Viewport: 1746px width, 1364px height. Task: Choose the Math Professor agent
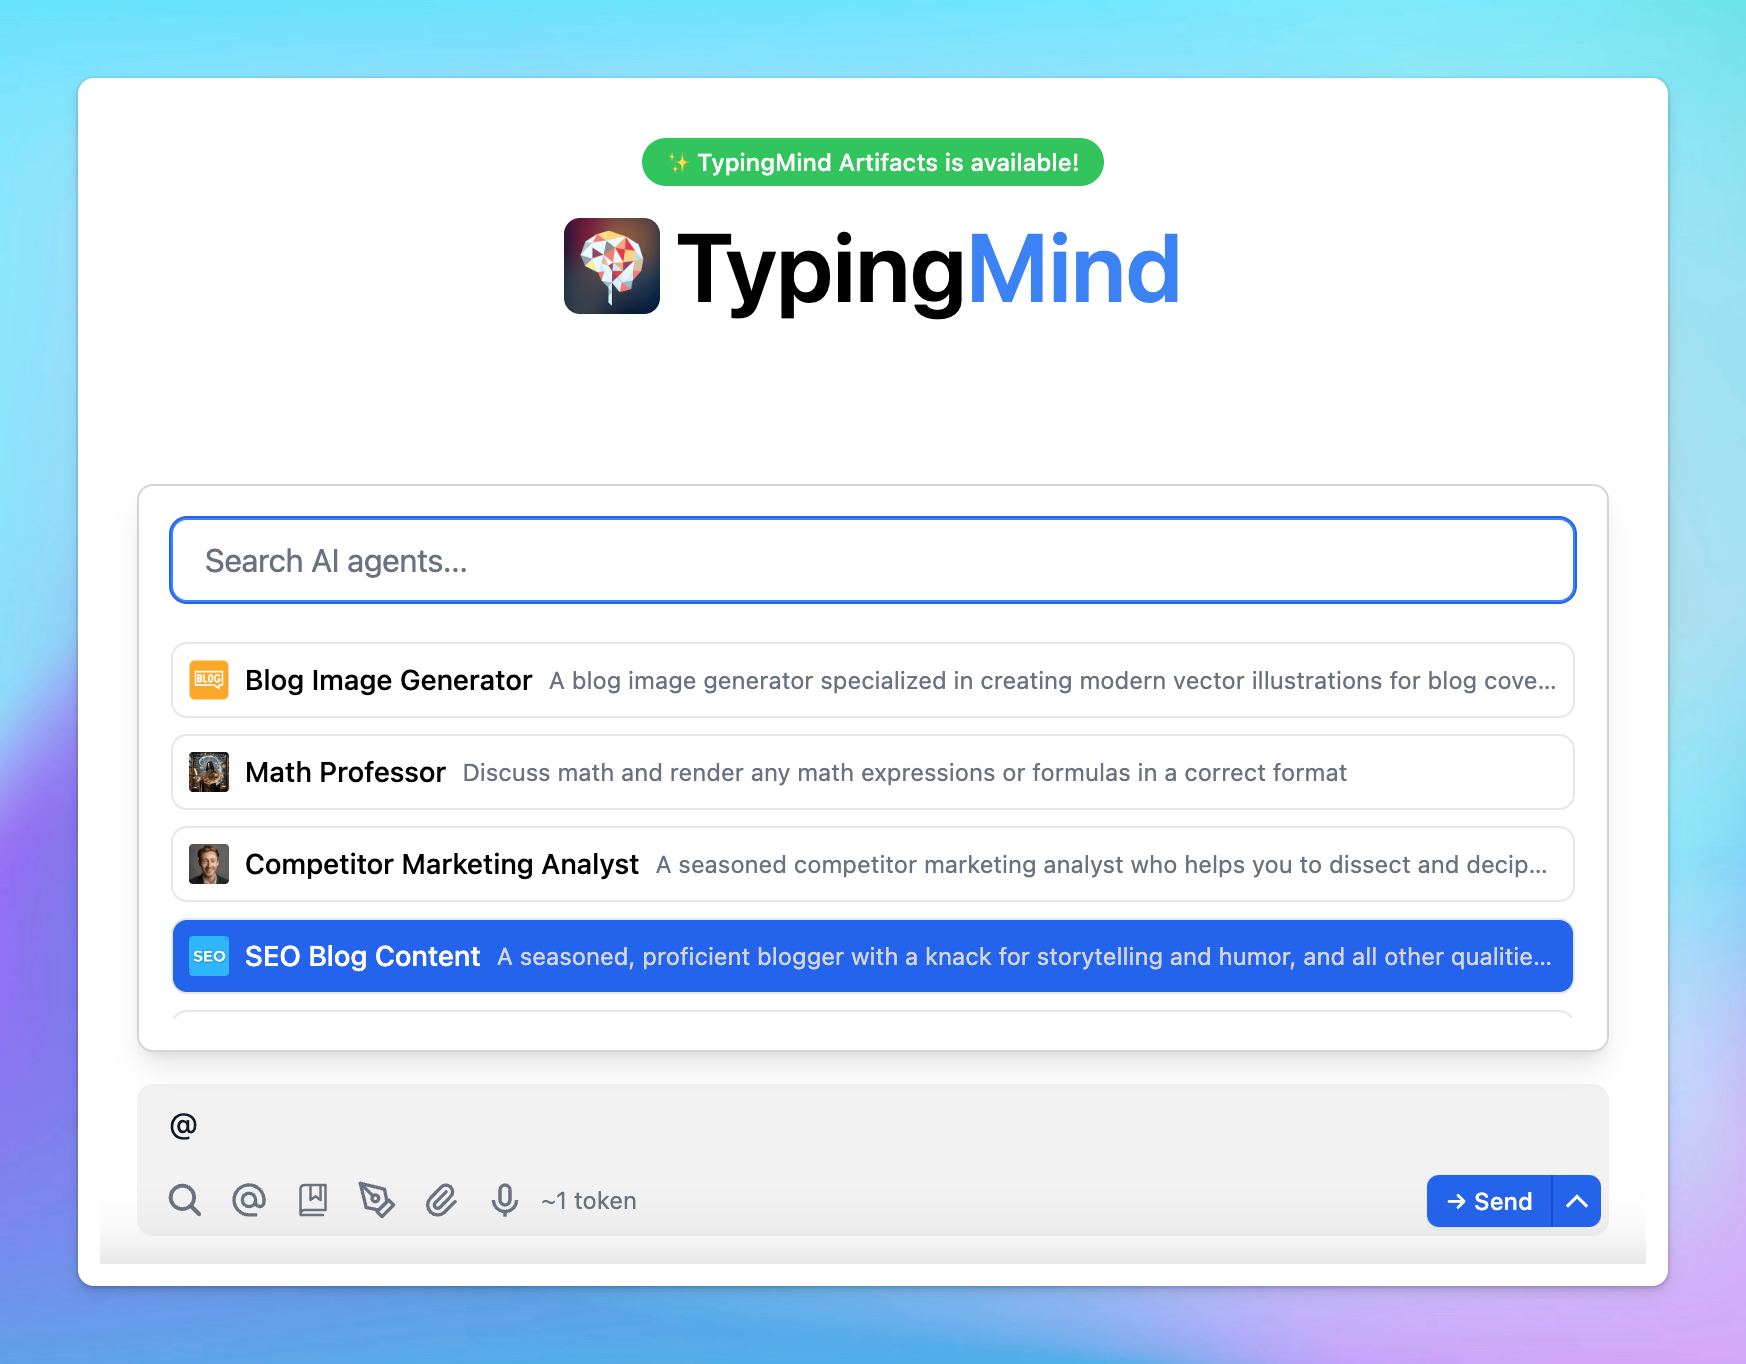pos(873,772)
